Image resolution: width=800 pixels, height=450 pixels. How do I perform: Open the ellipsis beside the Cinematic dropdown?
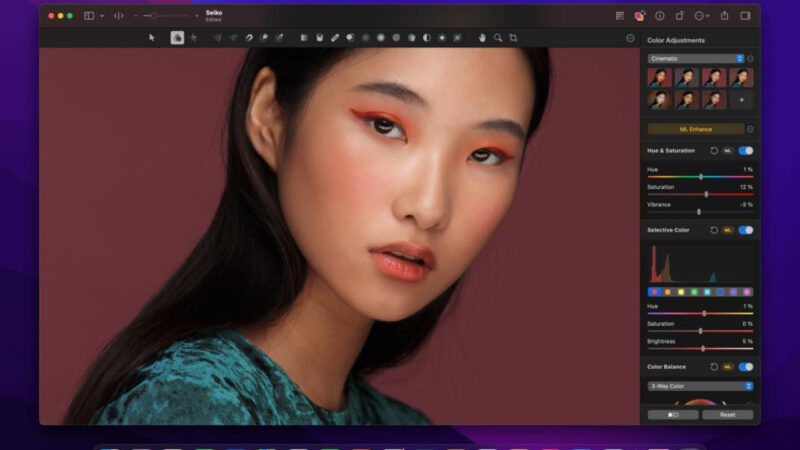[x=750, y=59]
